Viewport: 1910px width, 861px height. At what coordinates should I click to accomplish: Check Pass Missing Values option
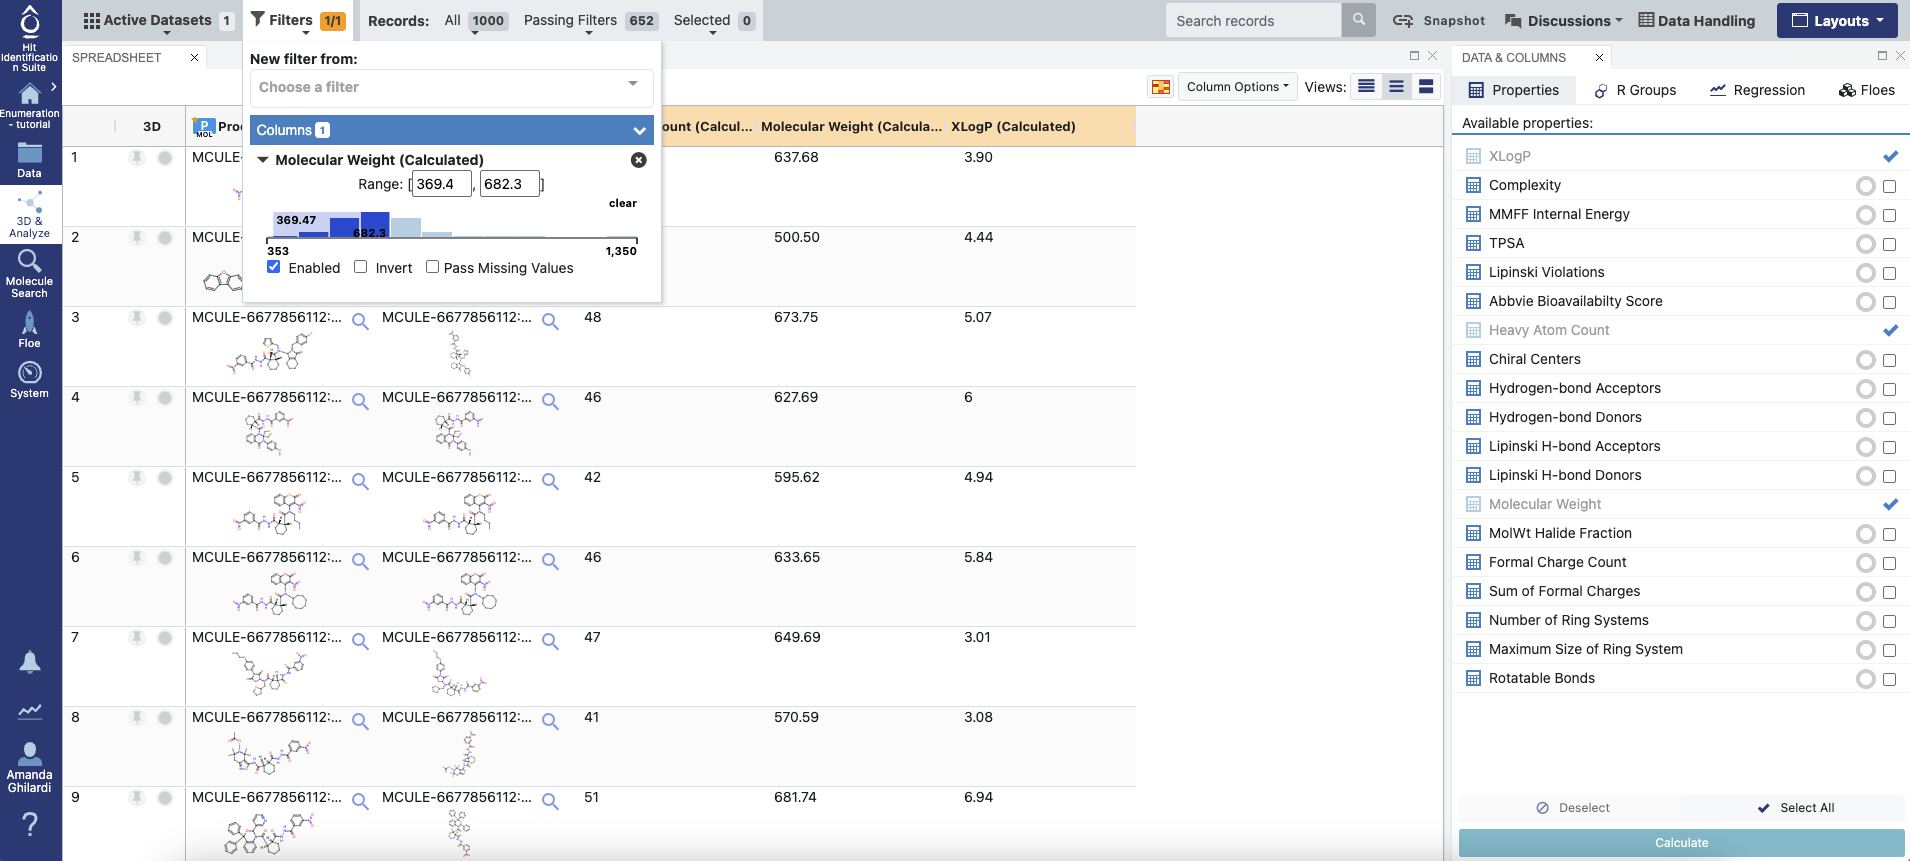432,267
